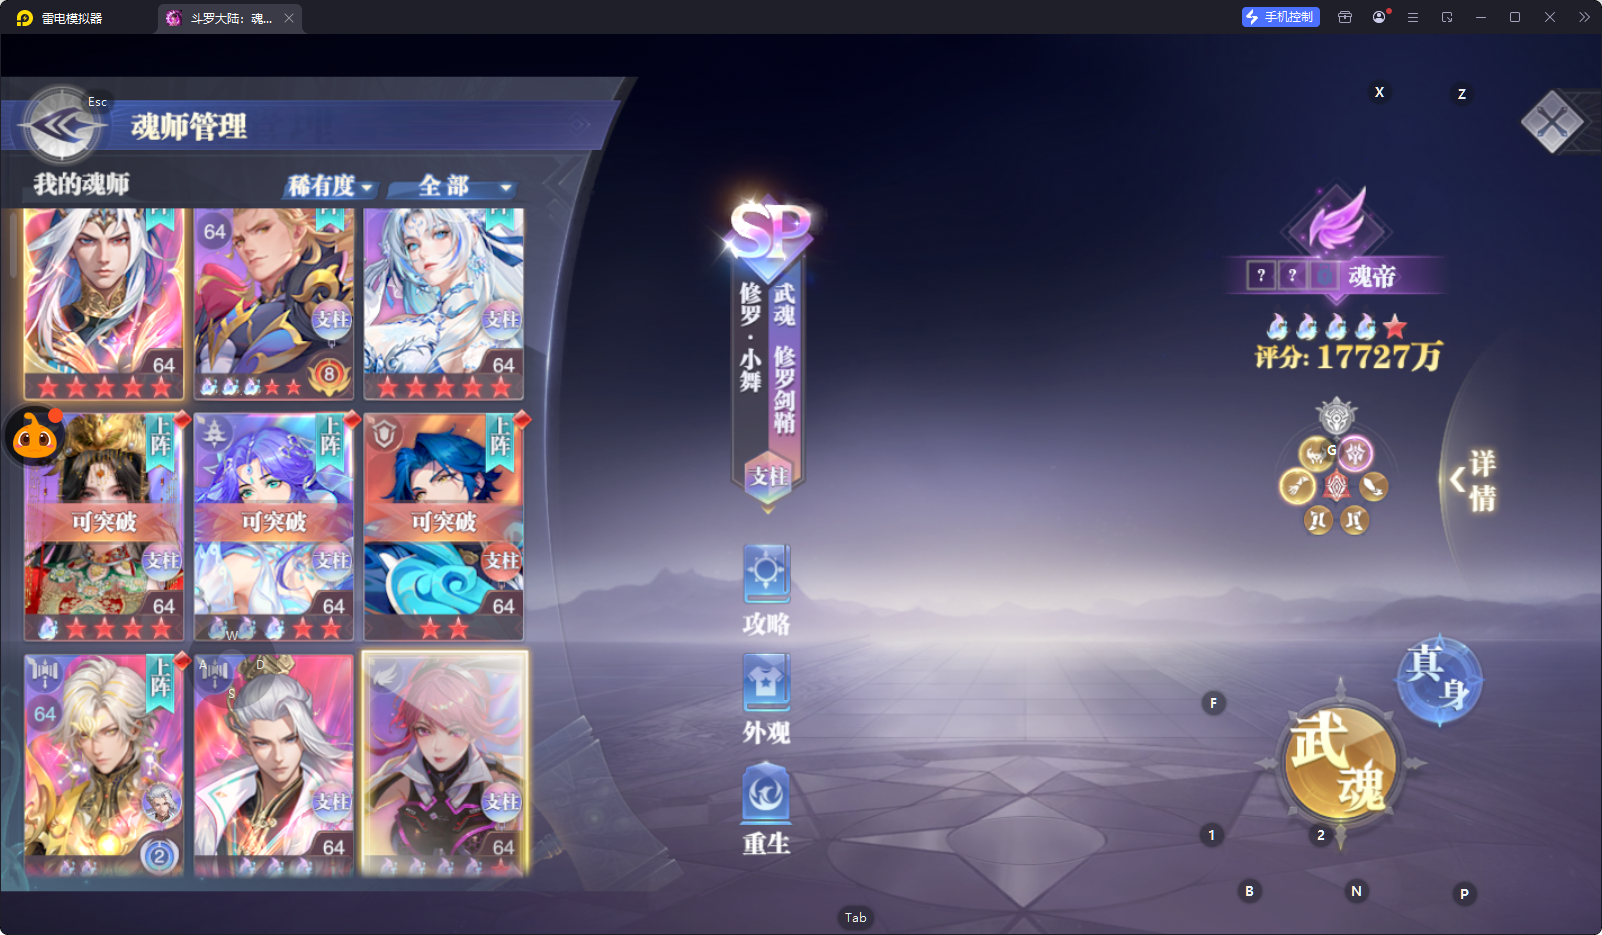1602x935 pixels.
Task: Click the 支柱 tag under the SP banner
Action: click(769, 477)
